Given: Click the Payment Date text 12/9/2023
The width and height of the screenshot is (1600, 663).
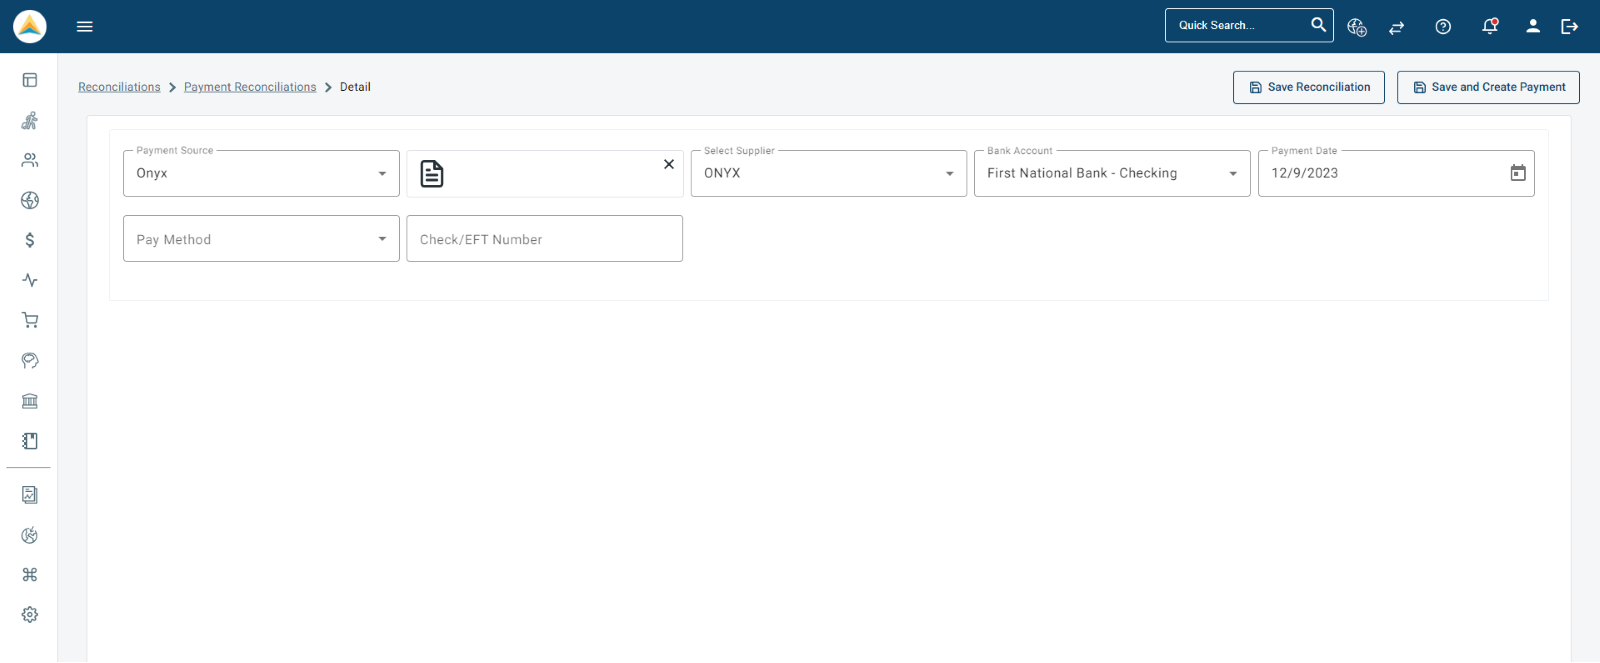Looking at the screenshot, I should point(1305,173).
